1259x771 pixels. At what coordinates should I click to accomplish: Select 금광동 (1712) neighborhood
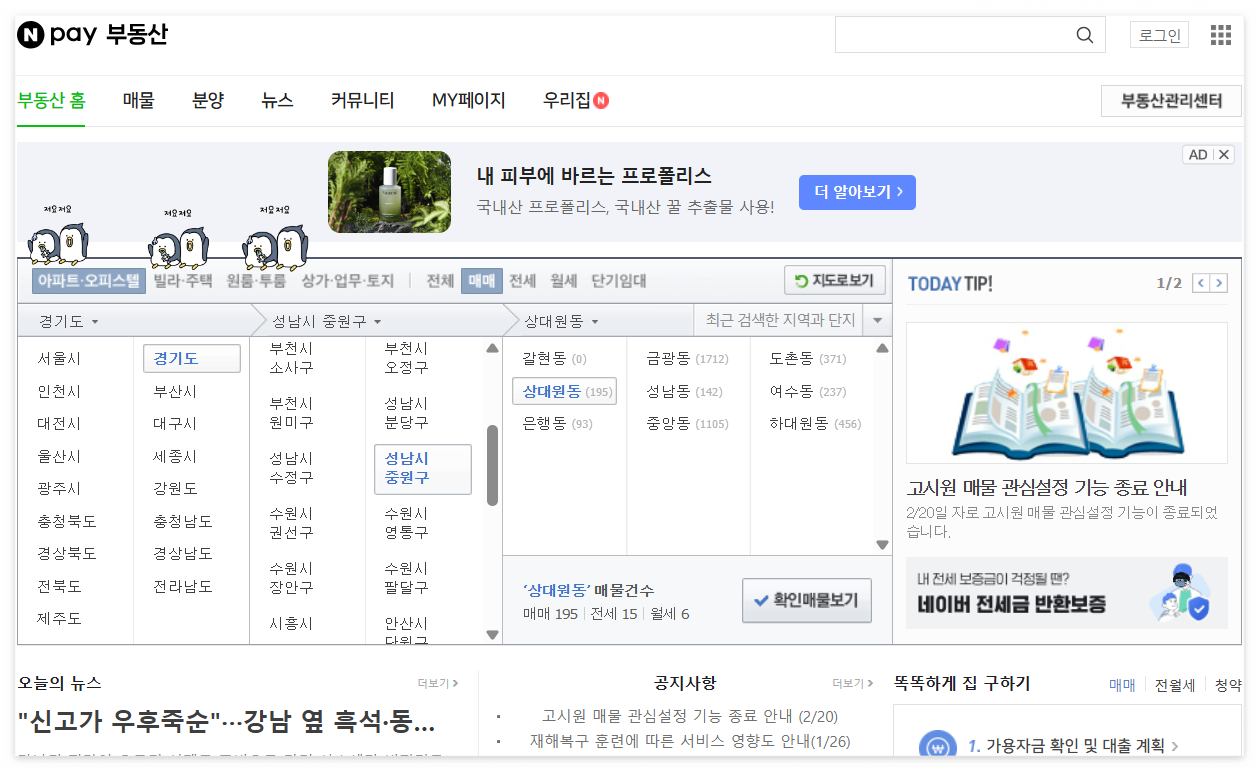coord(687,358)
